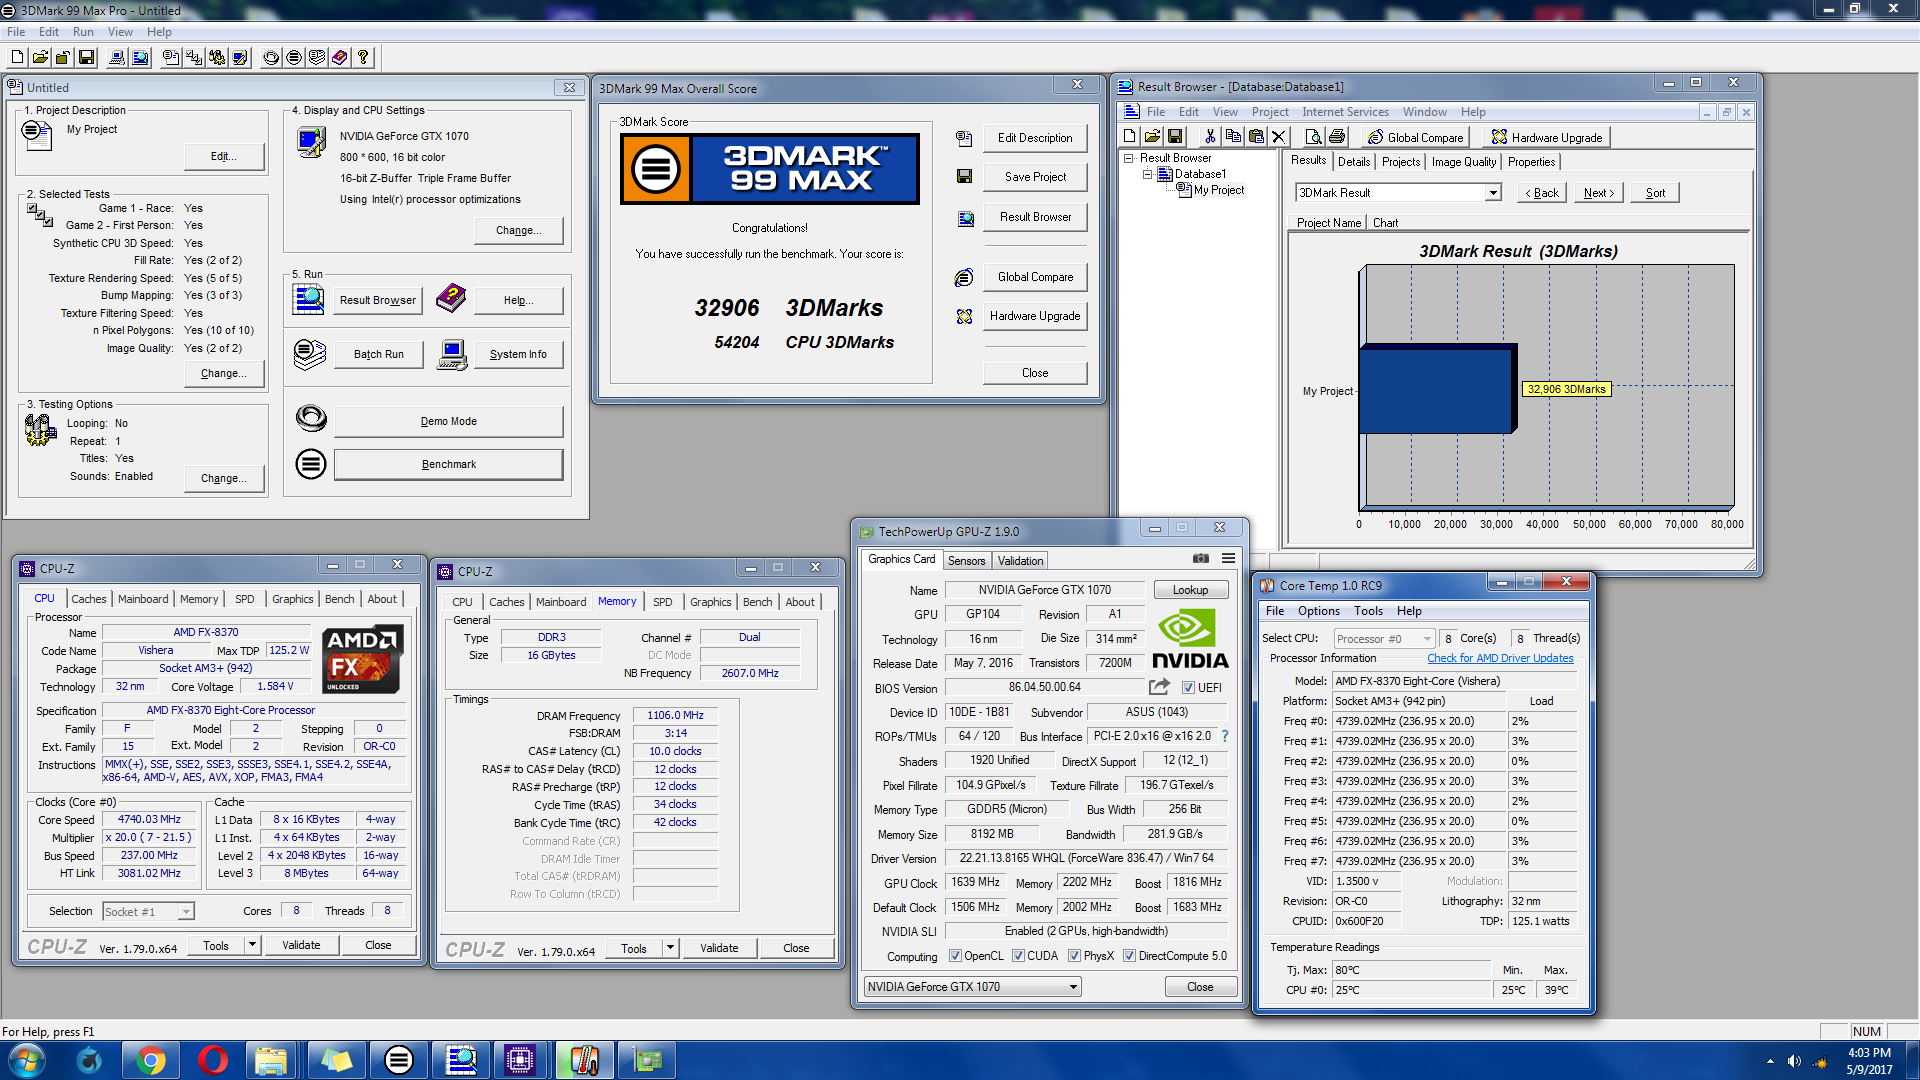Click the Open project folder toolbar icon
This screenshot has width=1920, height=1080.
tap(40, 58)
